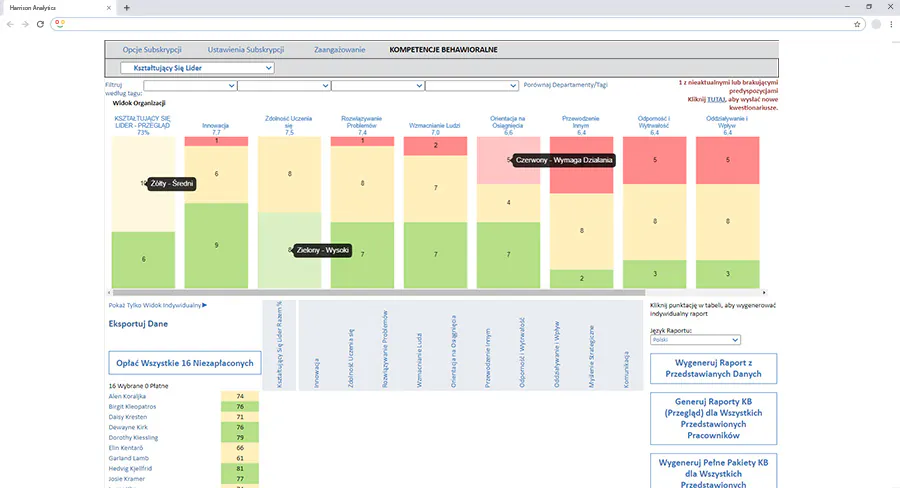Click Birgit Kleopatros in the employee list

click(x=132, y=406)
